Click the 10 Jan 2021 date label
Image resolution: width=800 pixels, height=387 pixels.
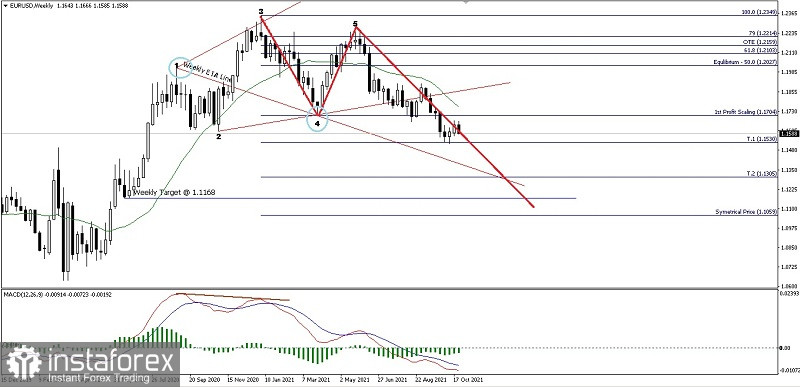pos(280,380)
